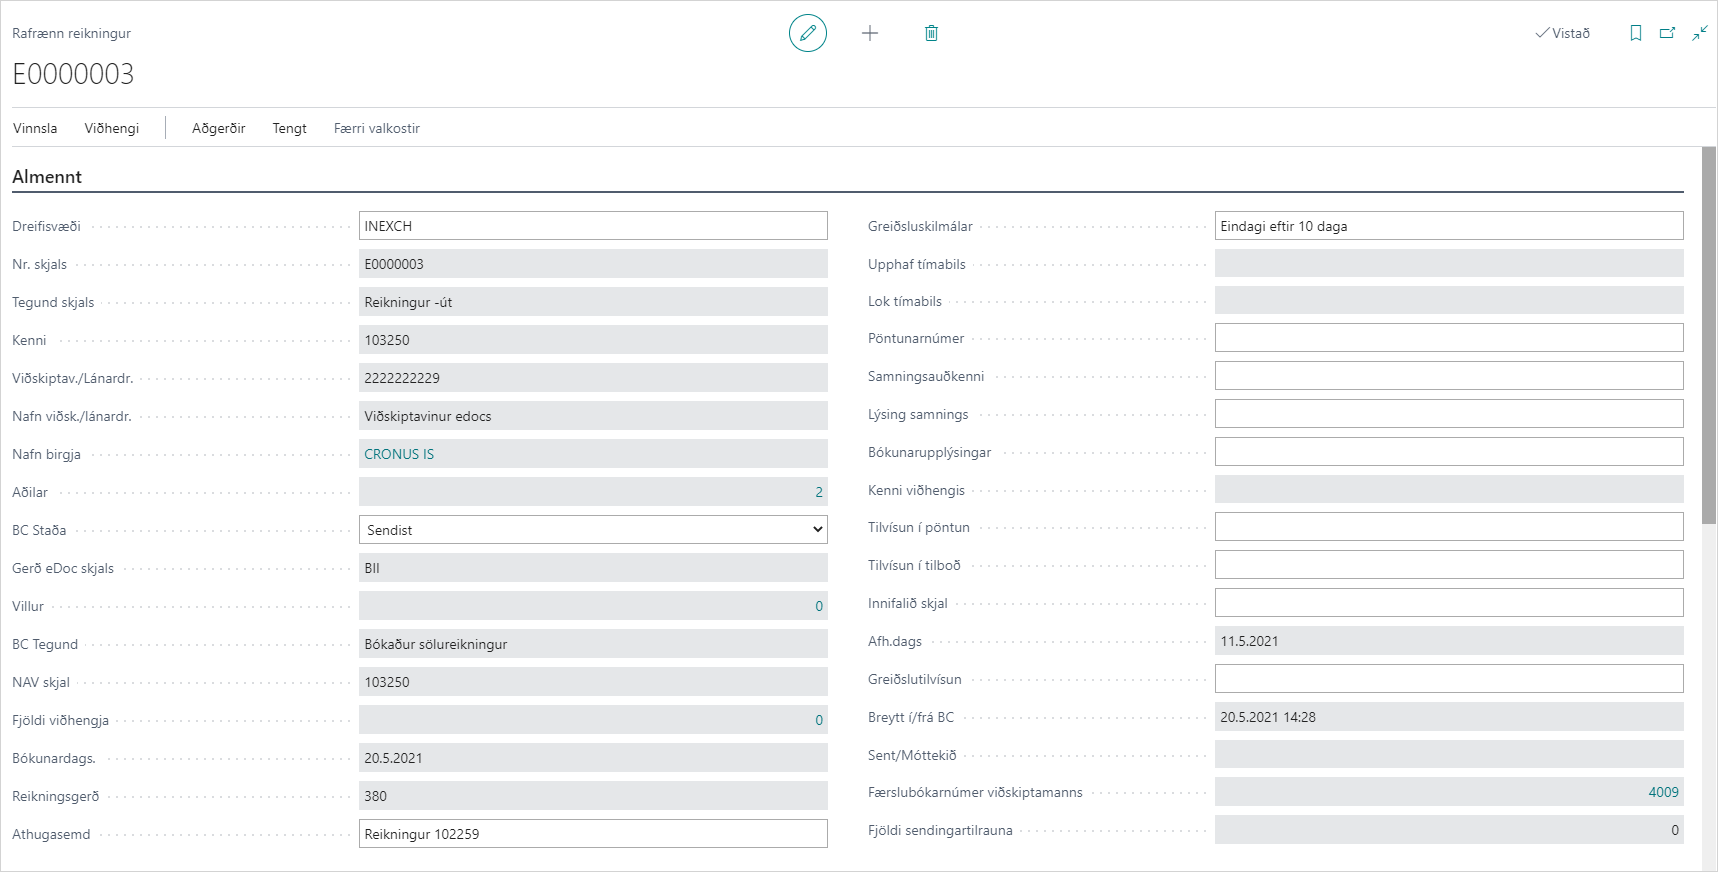The height and width of the screenshot is (872, 1718).
Task: Click the Pöntunarnúmer input field
Action: pyautogui.click(x=1449, y=338)
